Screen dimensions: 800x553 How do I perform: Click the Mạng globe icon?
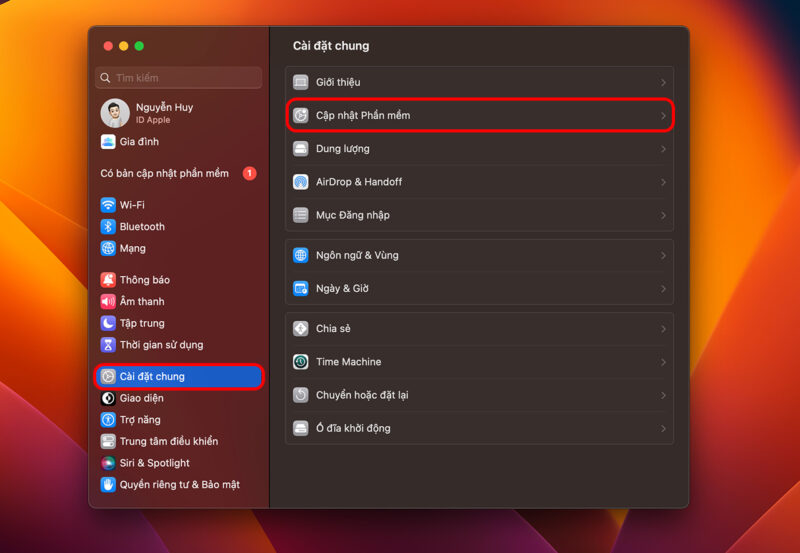pos(108,248)
